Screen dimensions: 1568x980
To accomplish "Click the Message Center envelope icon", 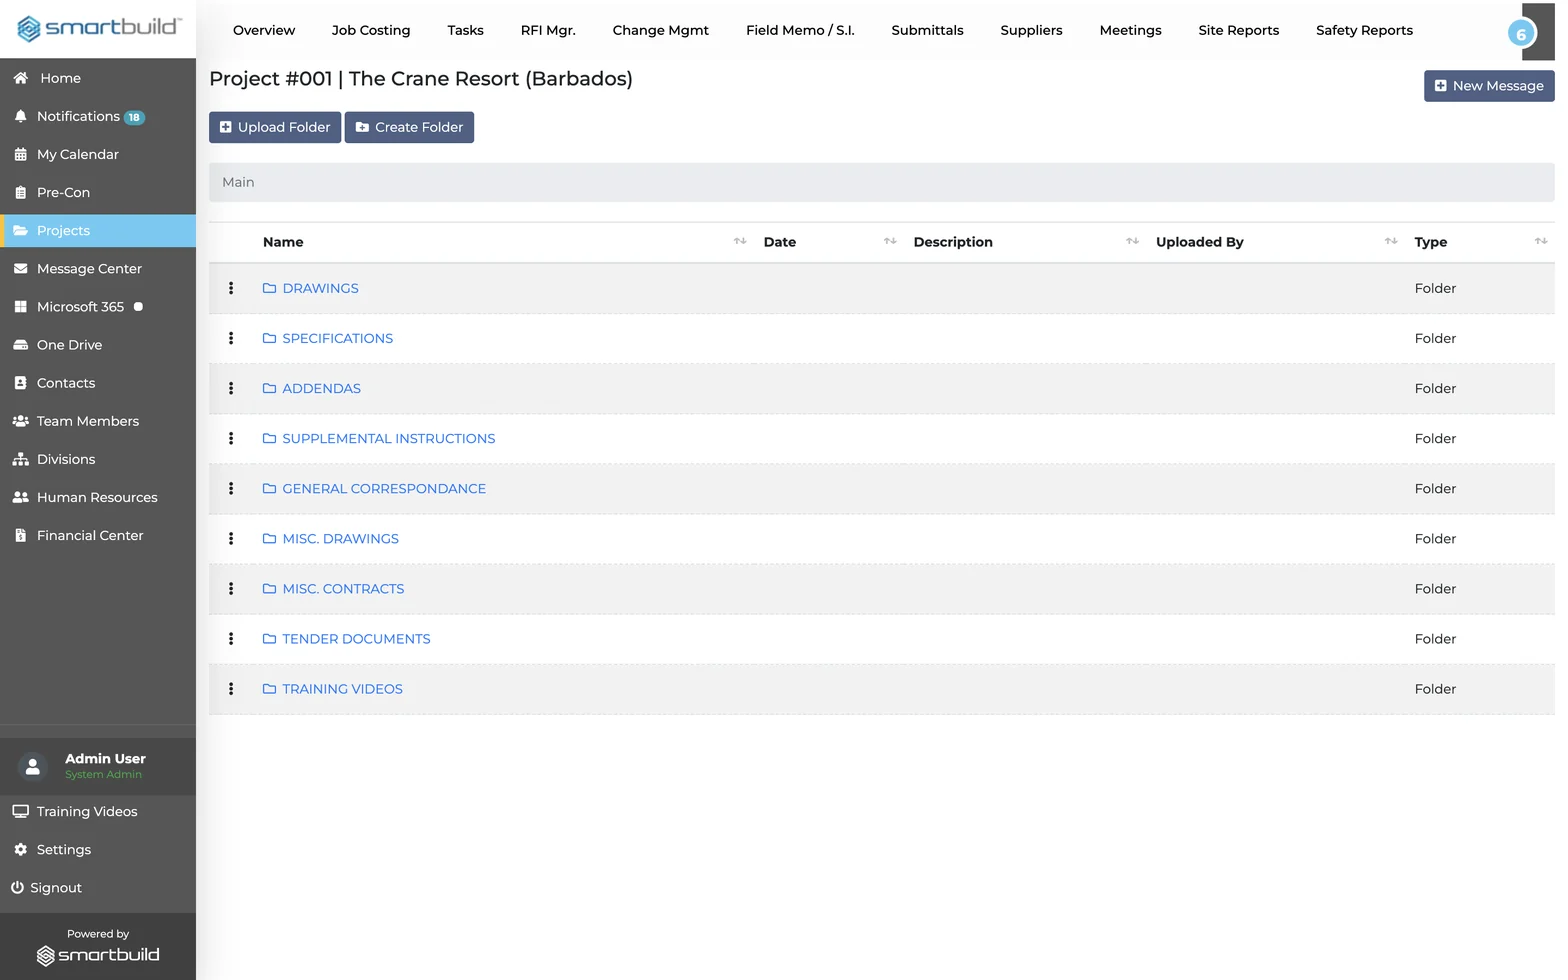I will click(20, 268).
